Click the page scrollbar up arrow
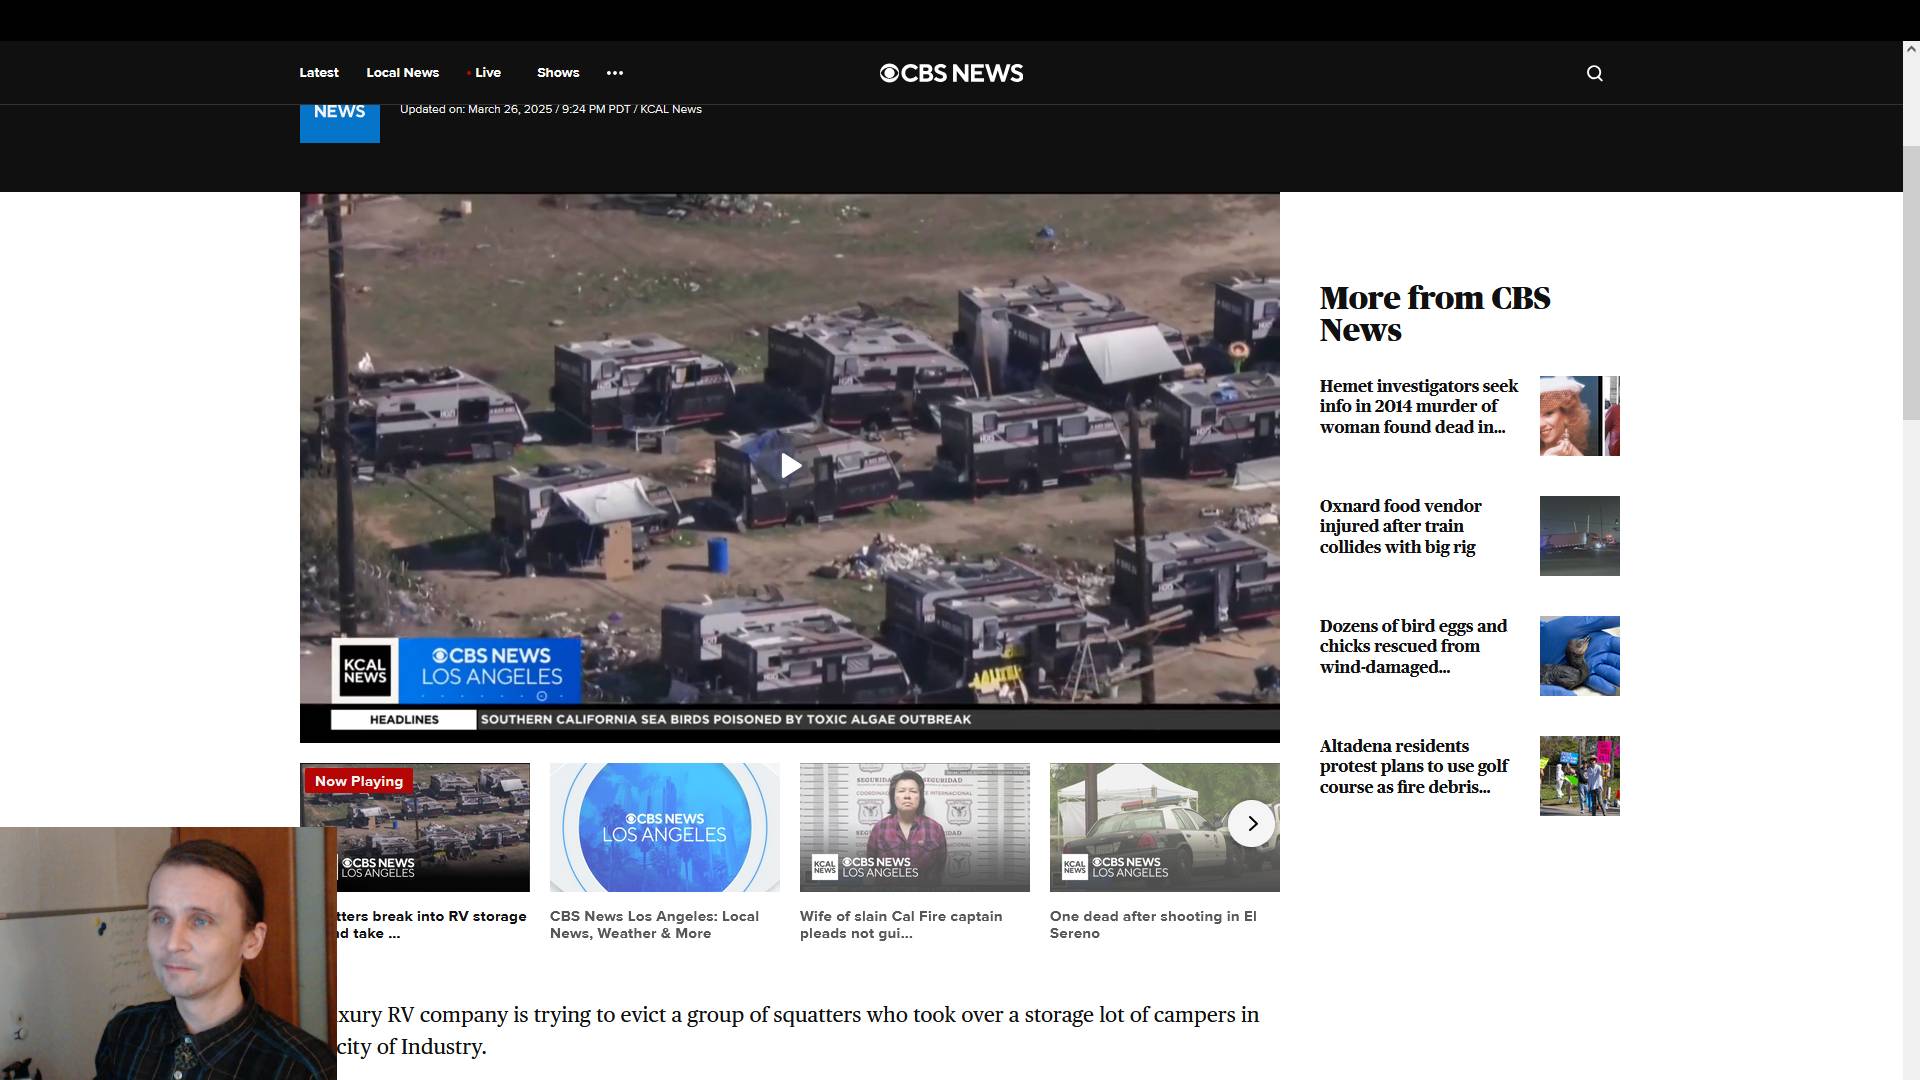 click(x=1911, y=48)
